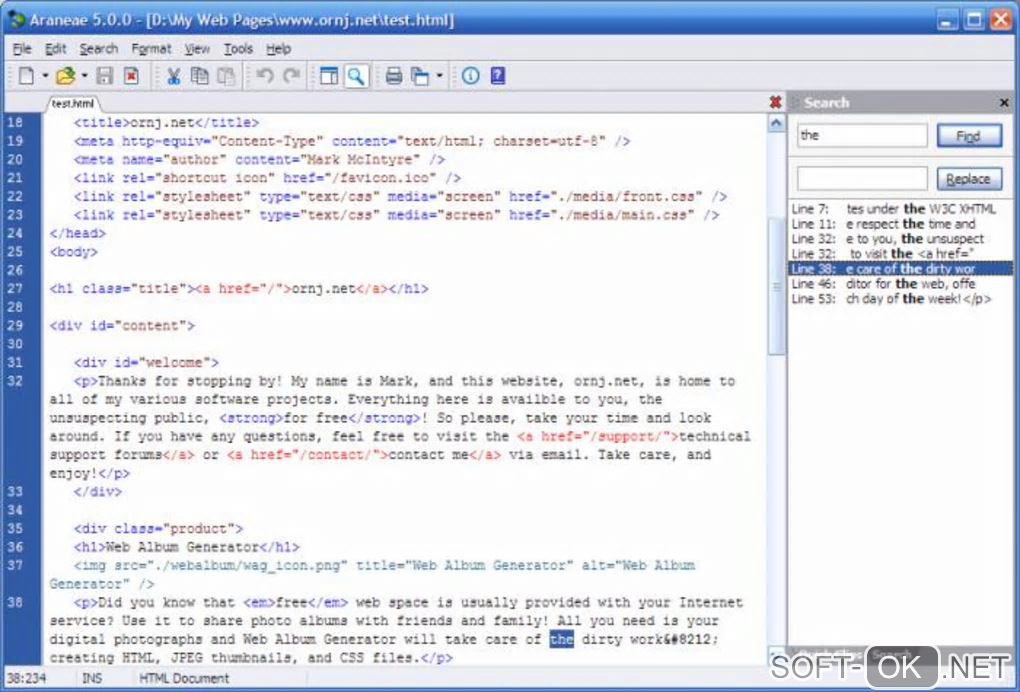Click the search field containing 'the'

coord(862,135)
